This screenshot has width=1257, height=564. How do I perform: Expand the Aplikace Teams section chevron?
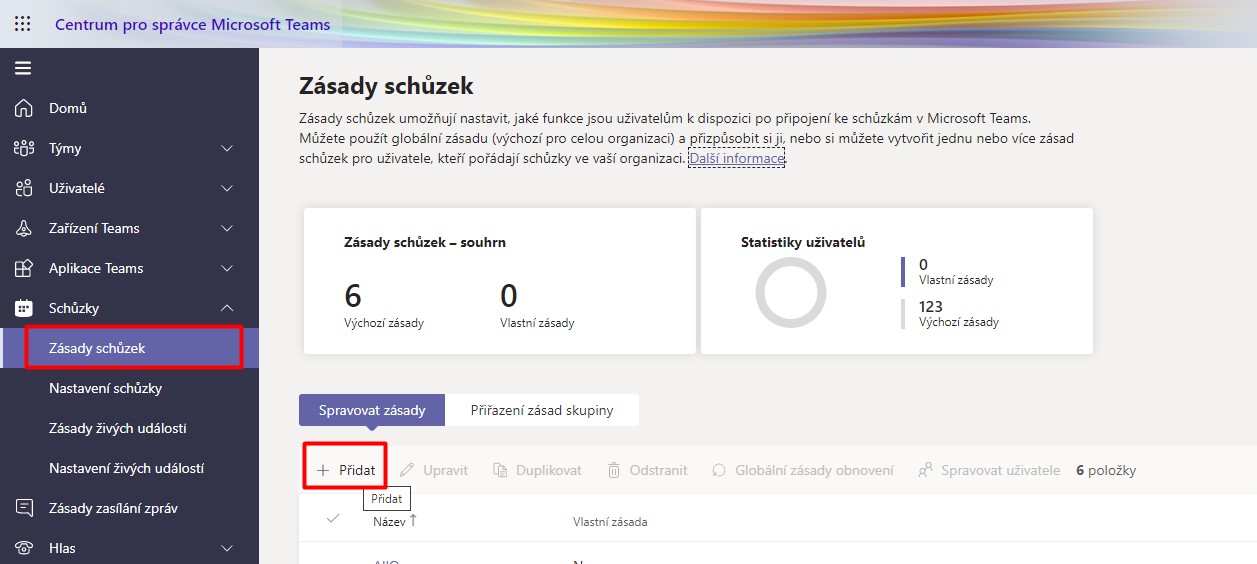coord(227,268)
